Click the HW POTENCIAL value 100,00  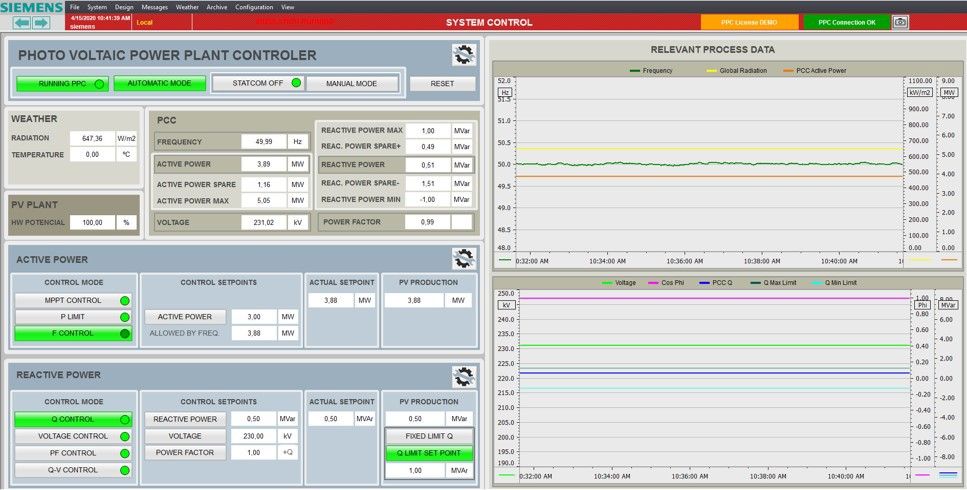(x=92, y=223)
